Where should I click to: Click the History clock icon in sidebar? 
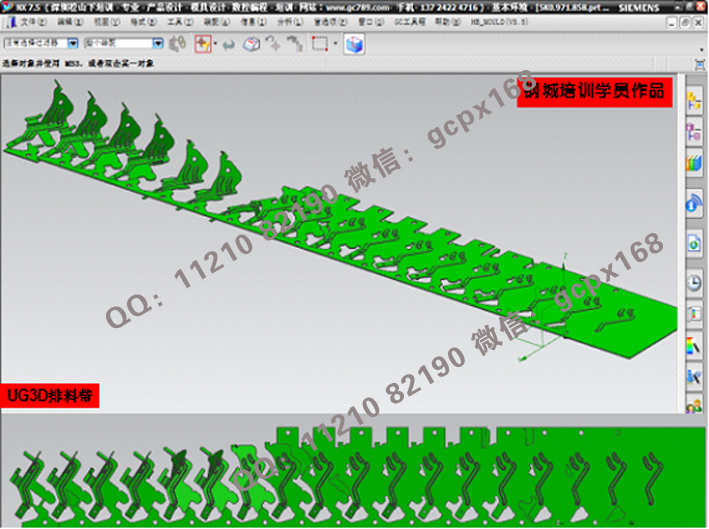point(694,284)
